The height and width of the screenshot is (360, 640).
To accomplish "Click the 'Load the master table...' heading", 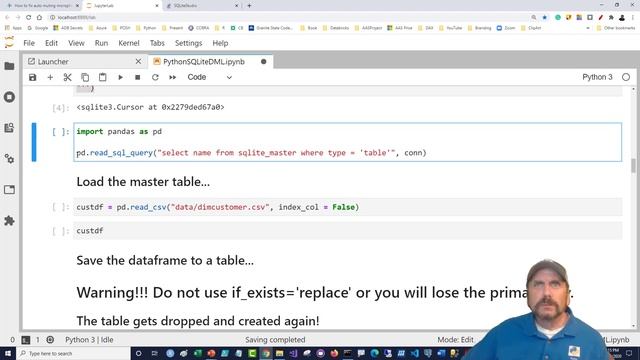I will tap(143, 182).
